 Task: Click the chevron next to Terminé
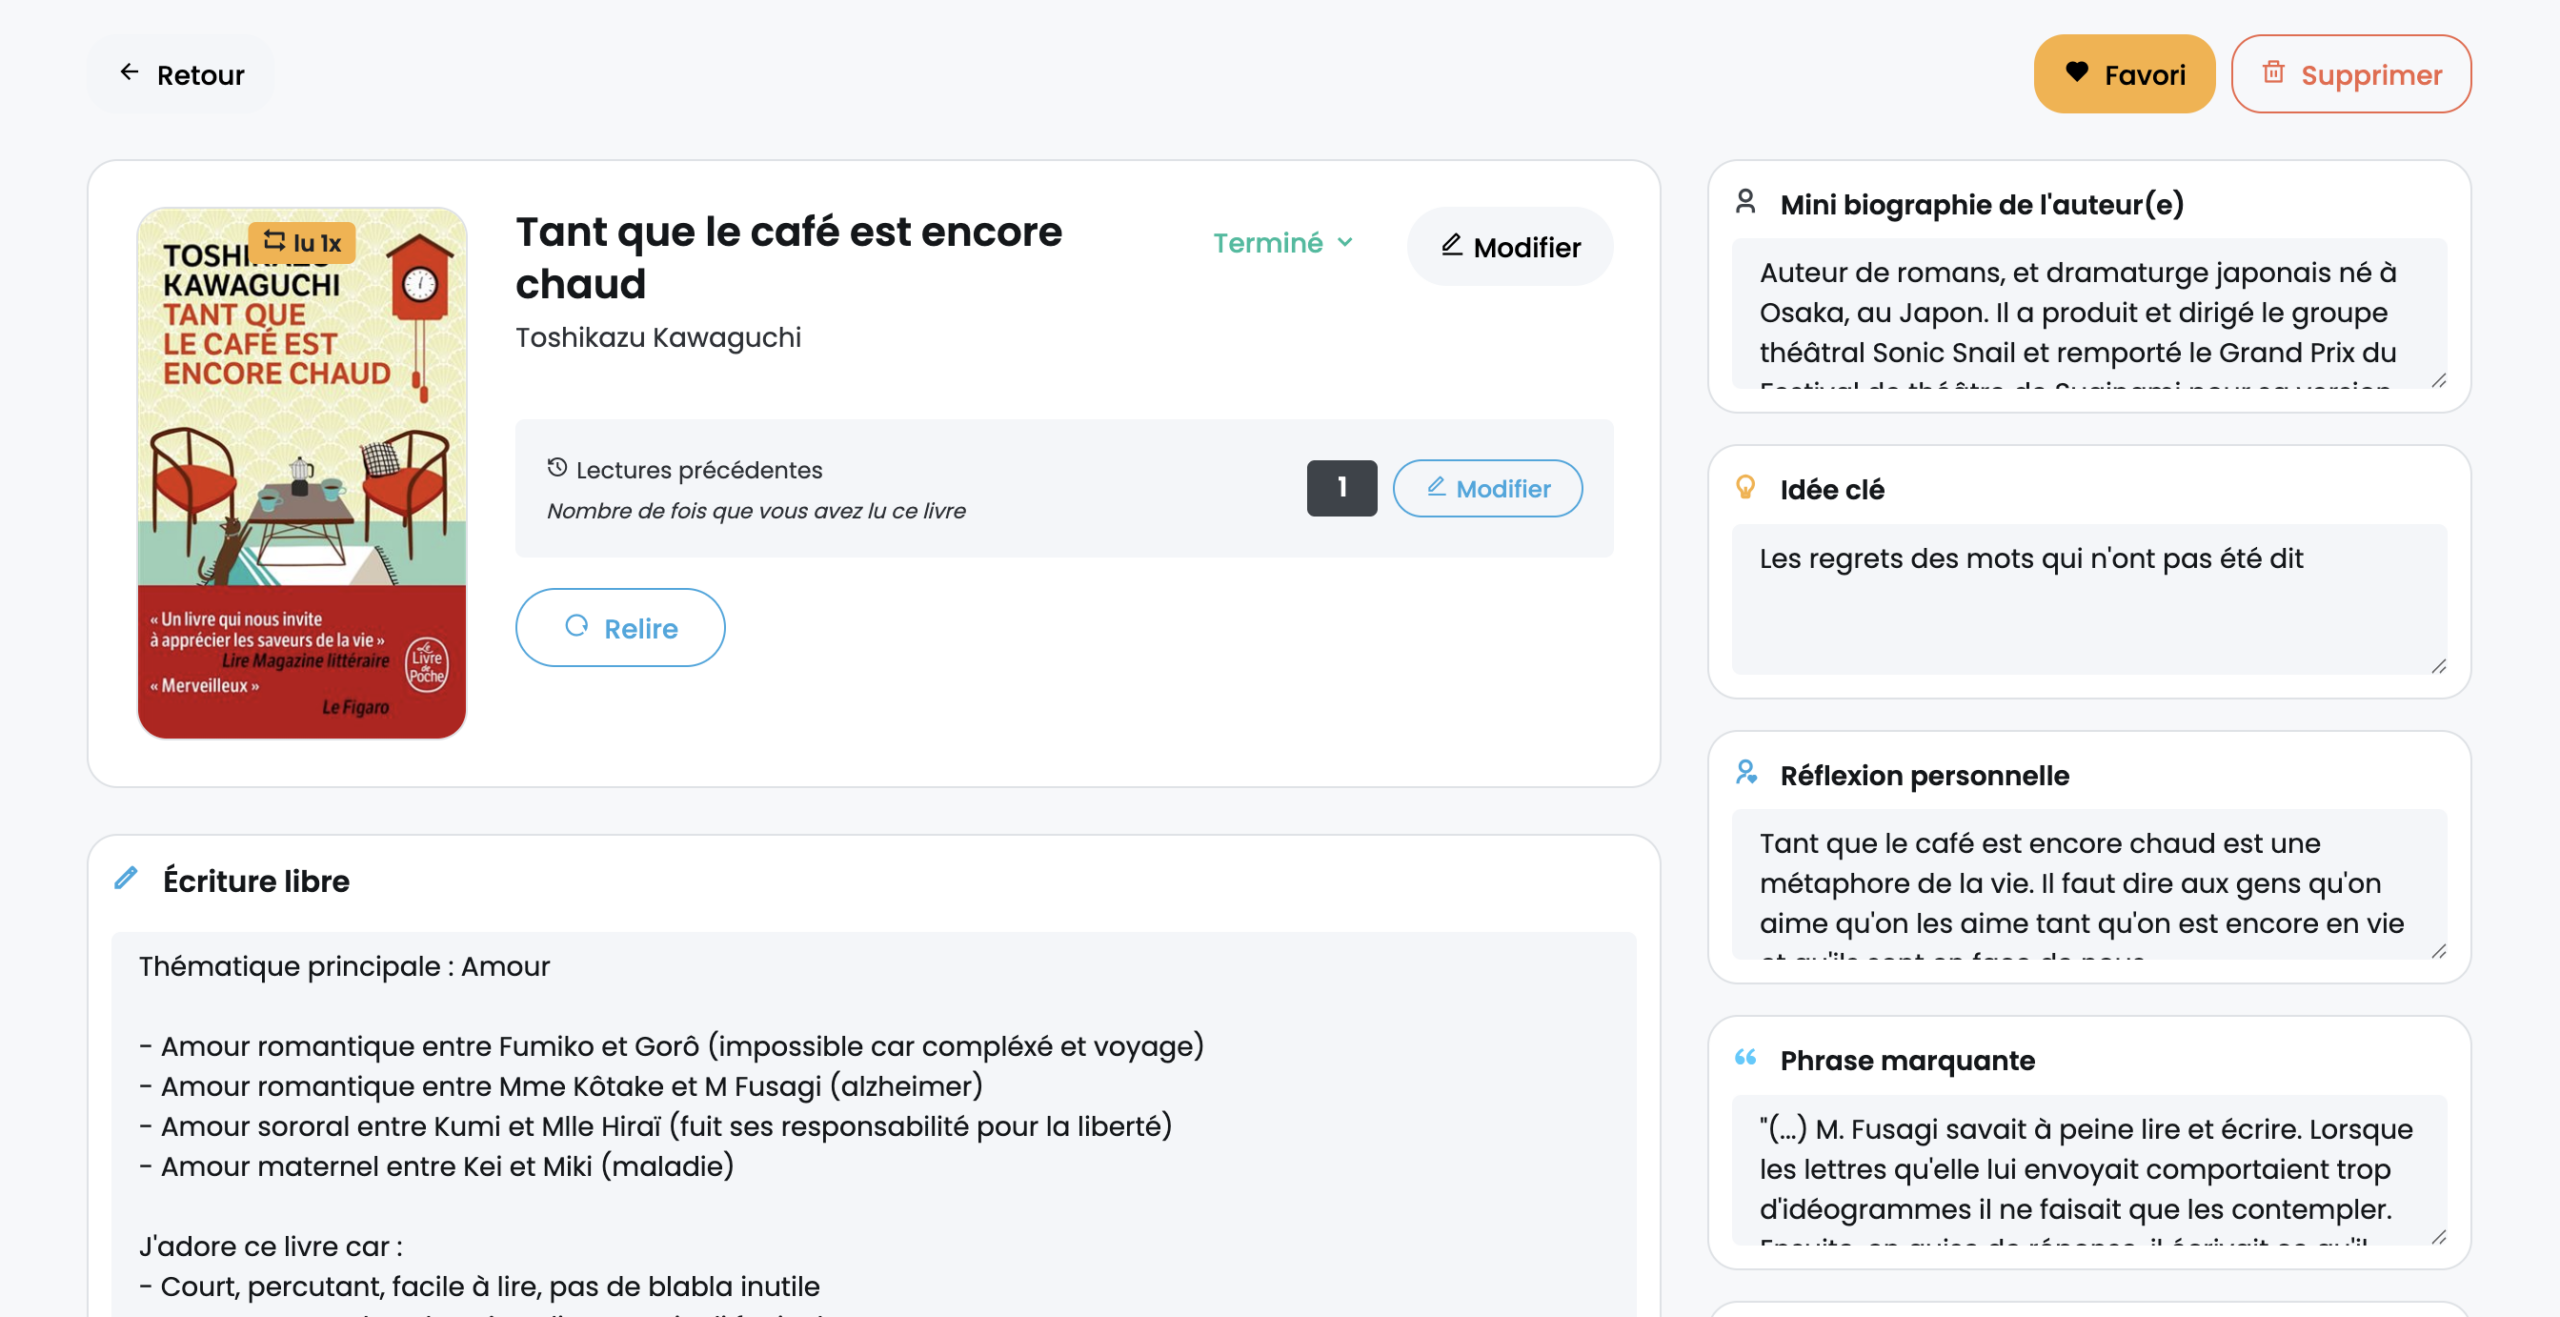point(1345,243)
